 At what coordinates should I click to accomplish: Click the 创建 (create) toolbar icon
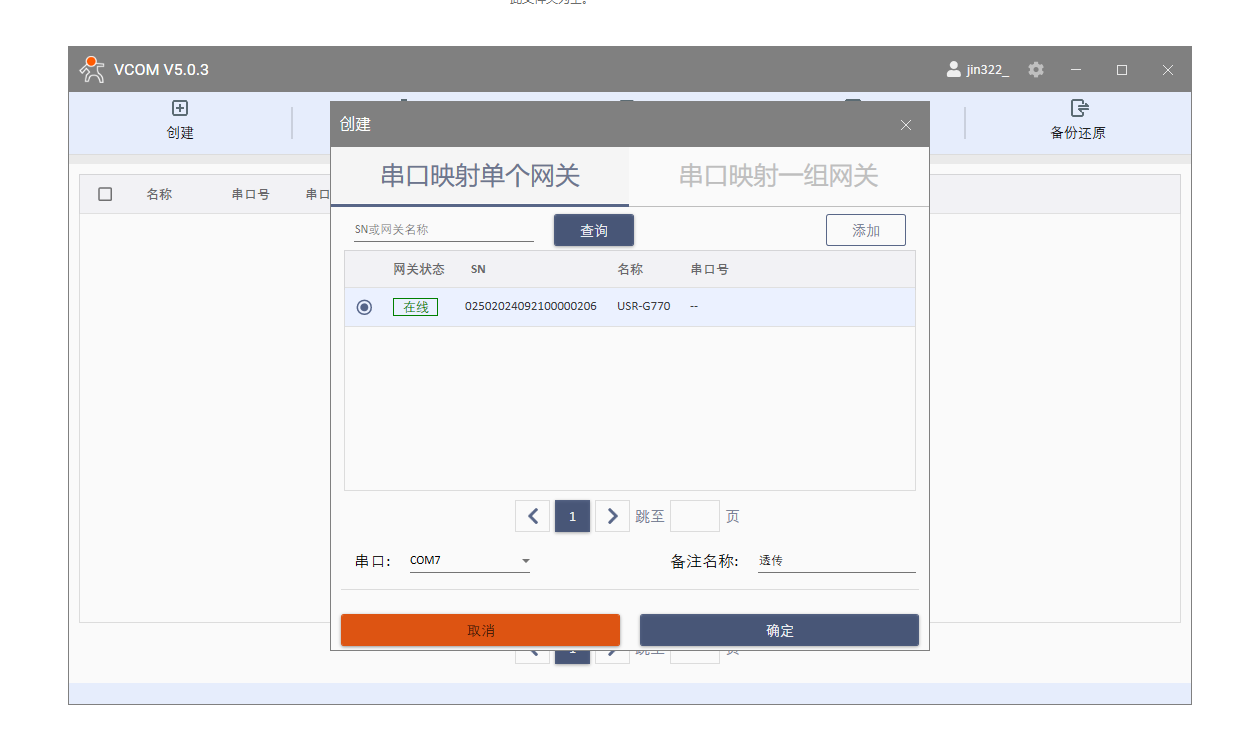tap(180, 109)
